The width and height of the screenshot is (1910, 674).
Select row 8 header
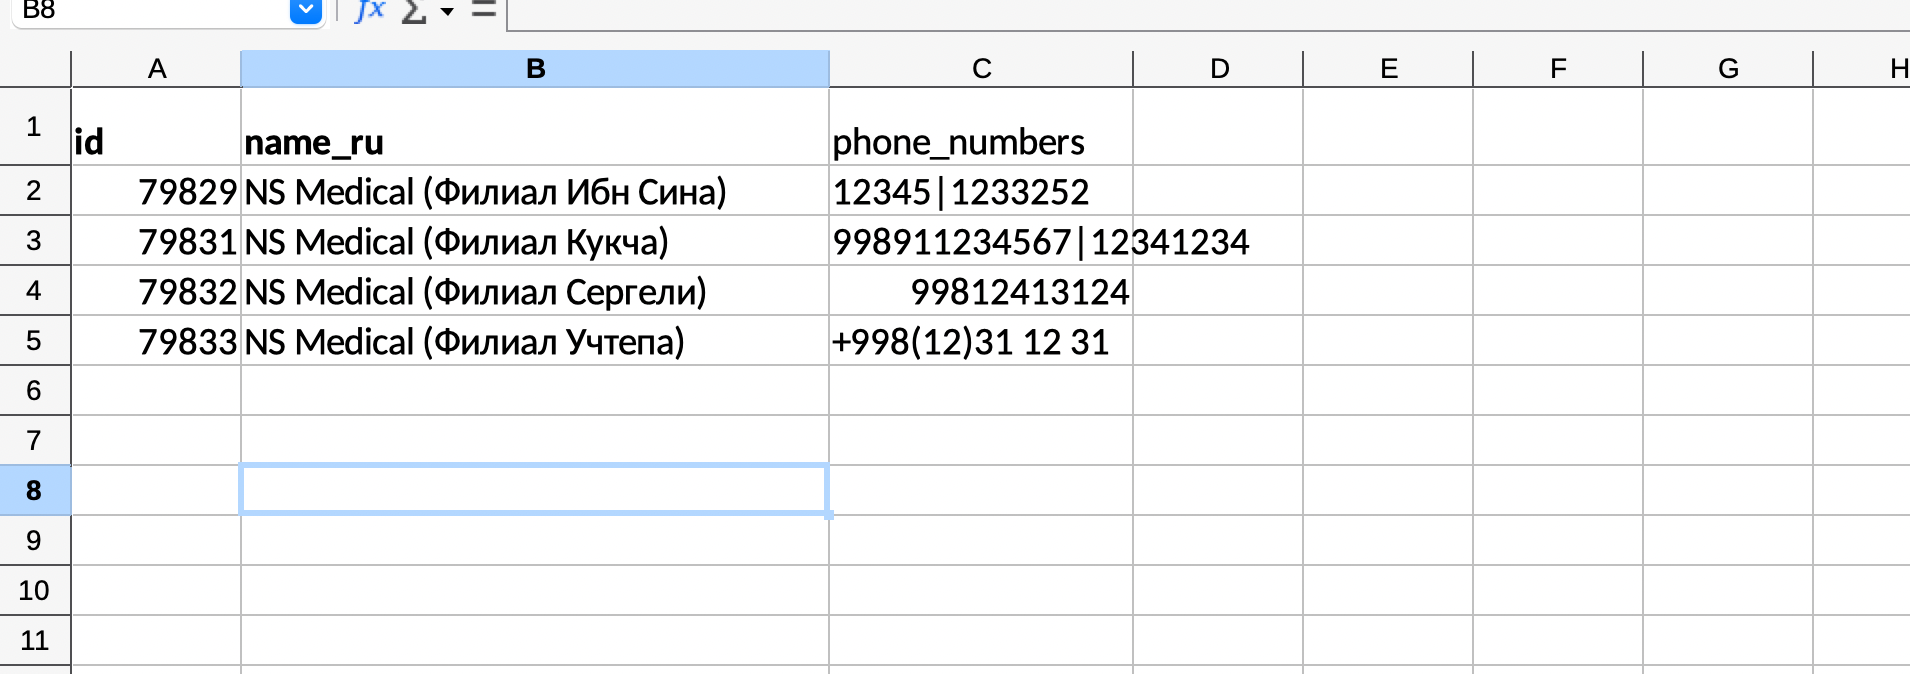point(35,490)
